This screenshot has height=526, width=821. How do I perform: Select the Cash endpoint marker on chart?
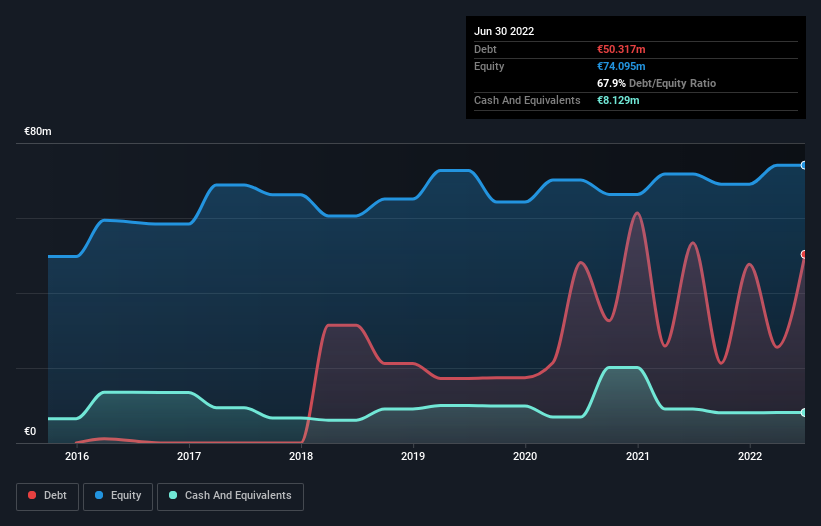coord(804,412)
